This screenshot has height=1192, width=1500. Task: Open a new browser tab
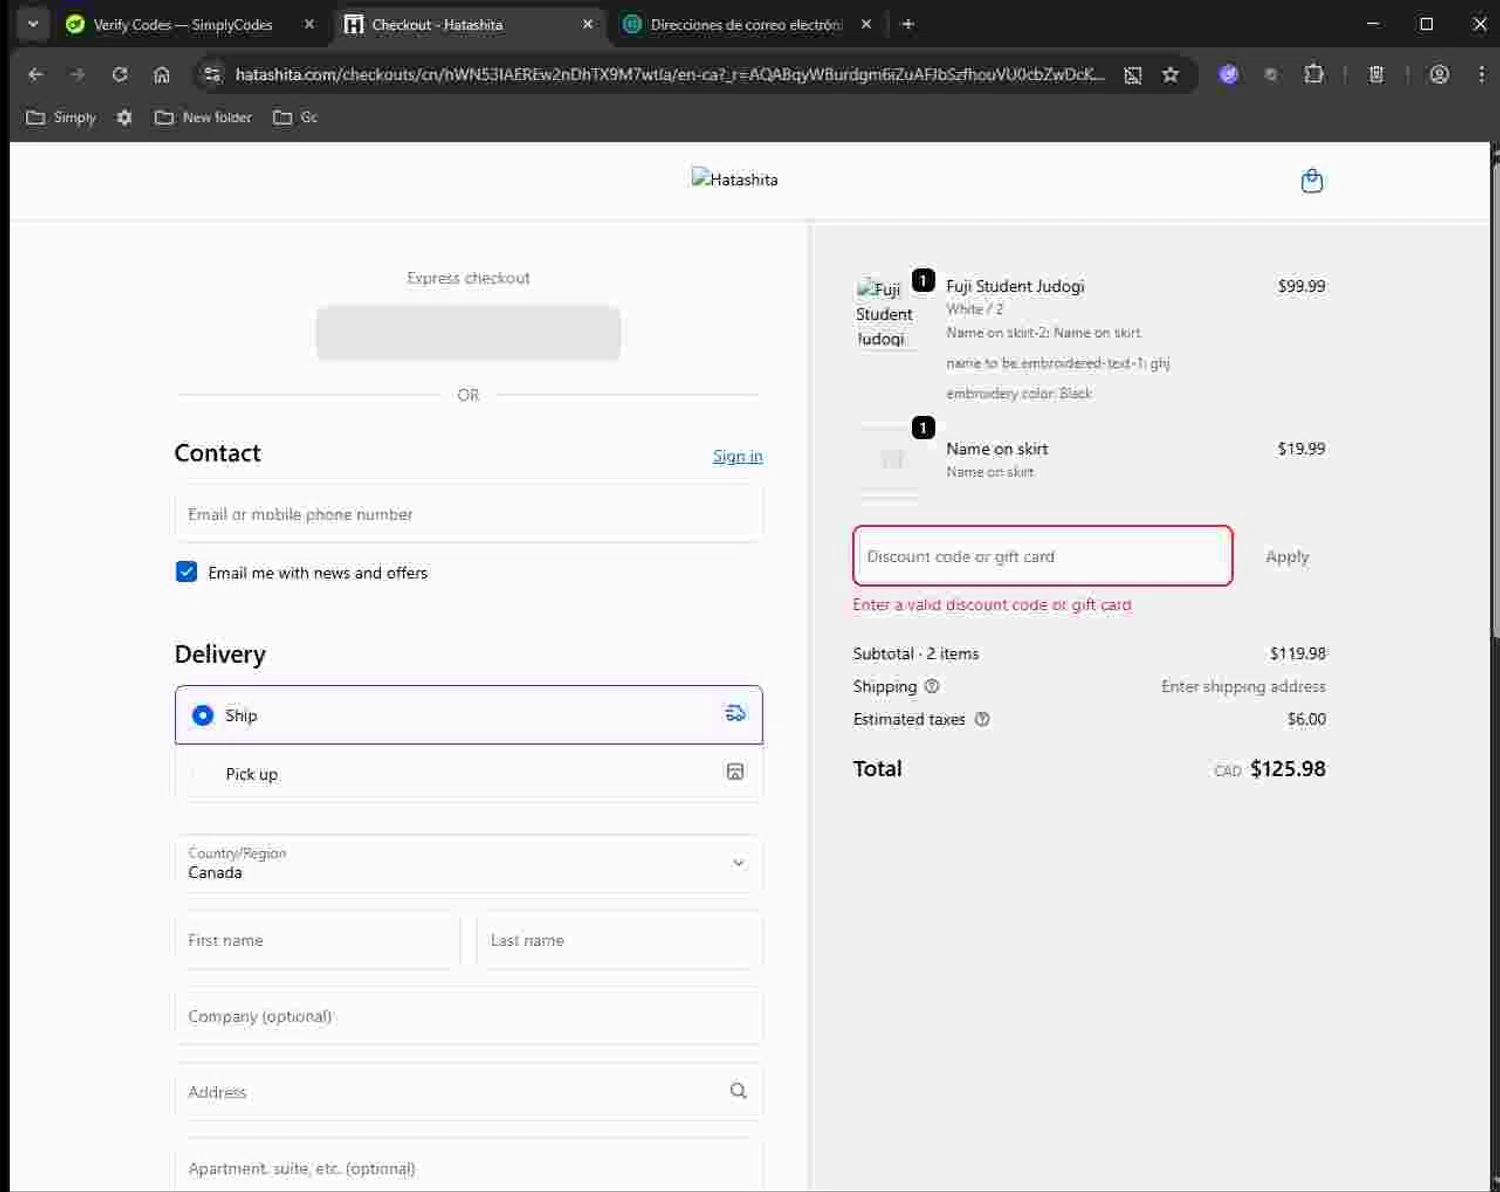point(907,24)
